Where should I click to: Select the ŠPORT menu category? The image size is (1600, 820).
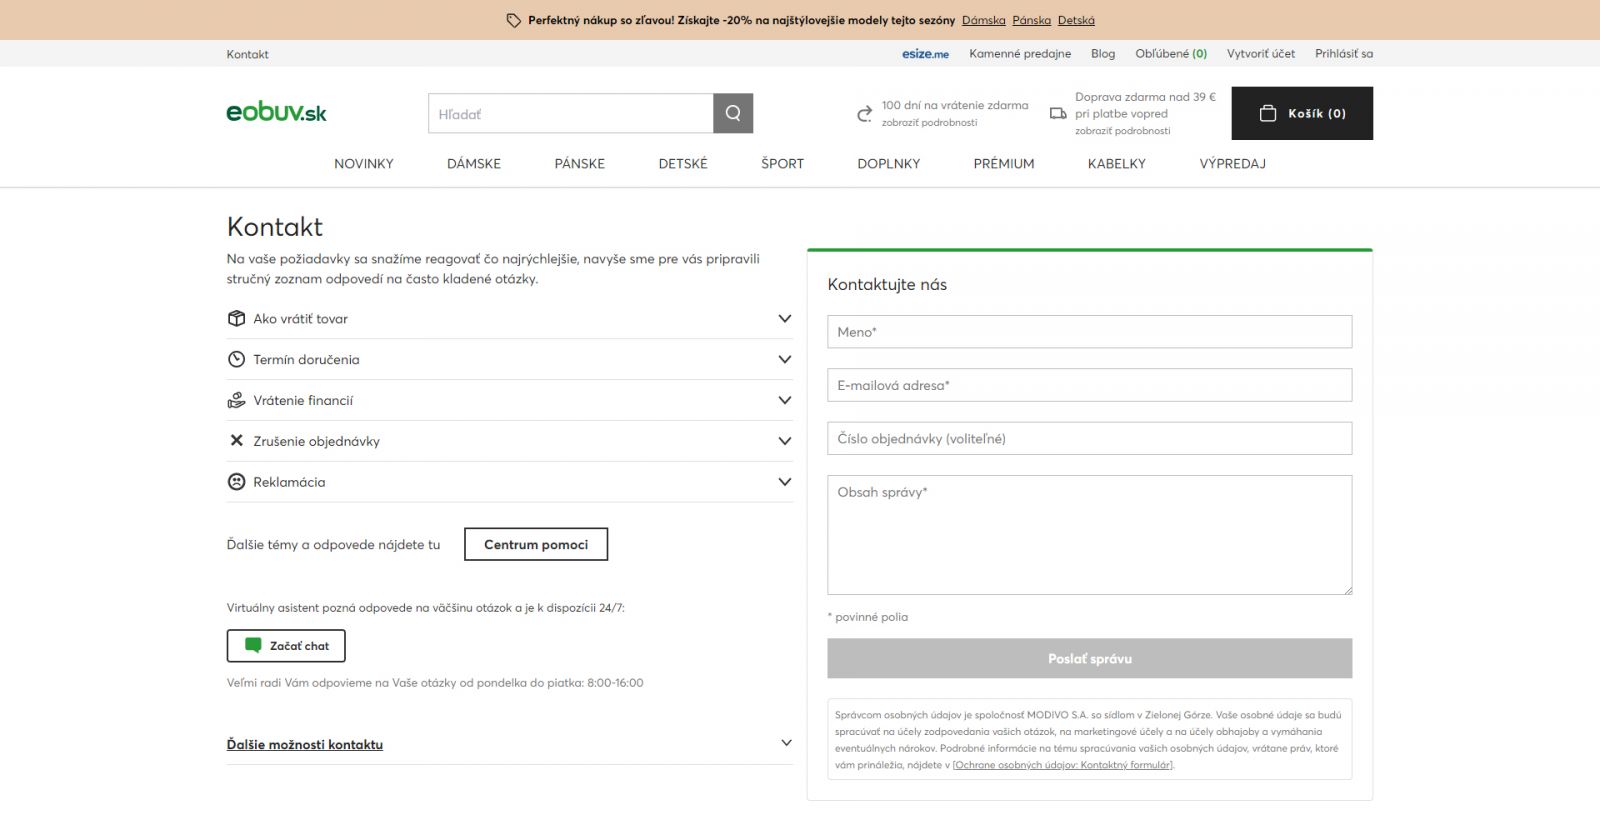click(x=782, y=164)
